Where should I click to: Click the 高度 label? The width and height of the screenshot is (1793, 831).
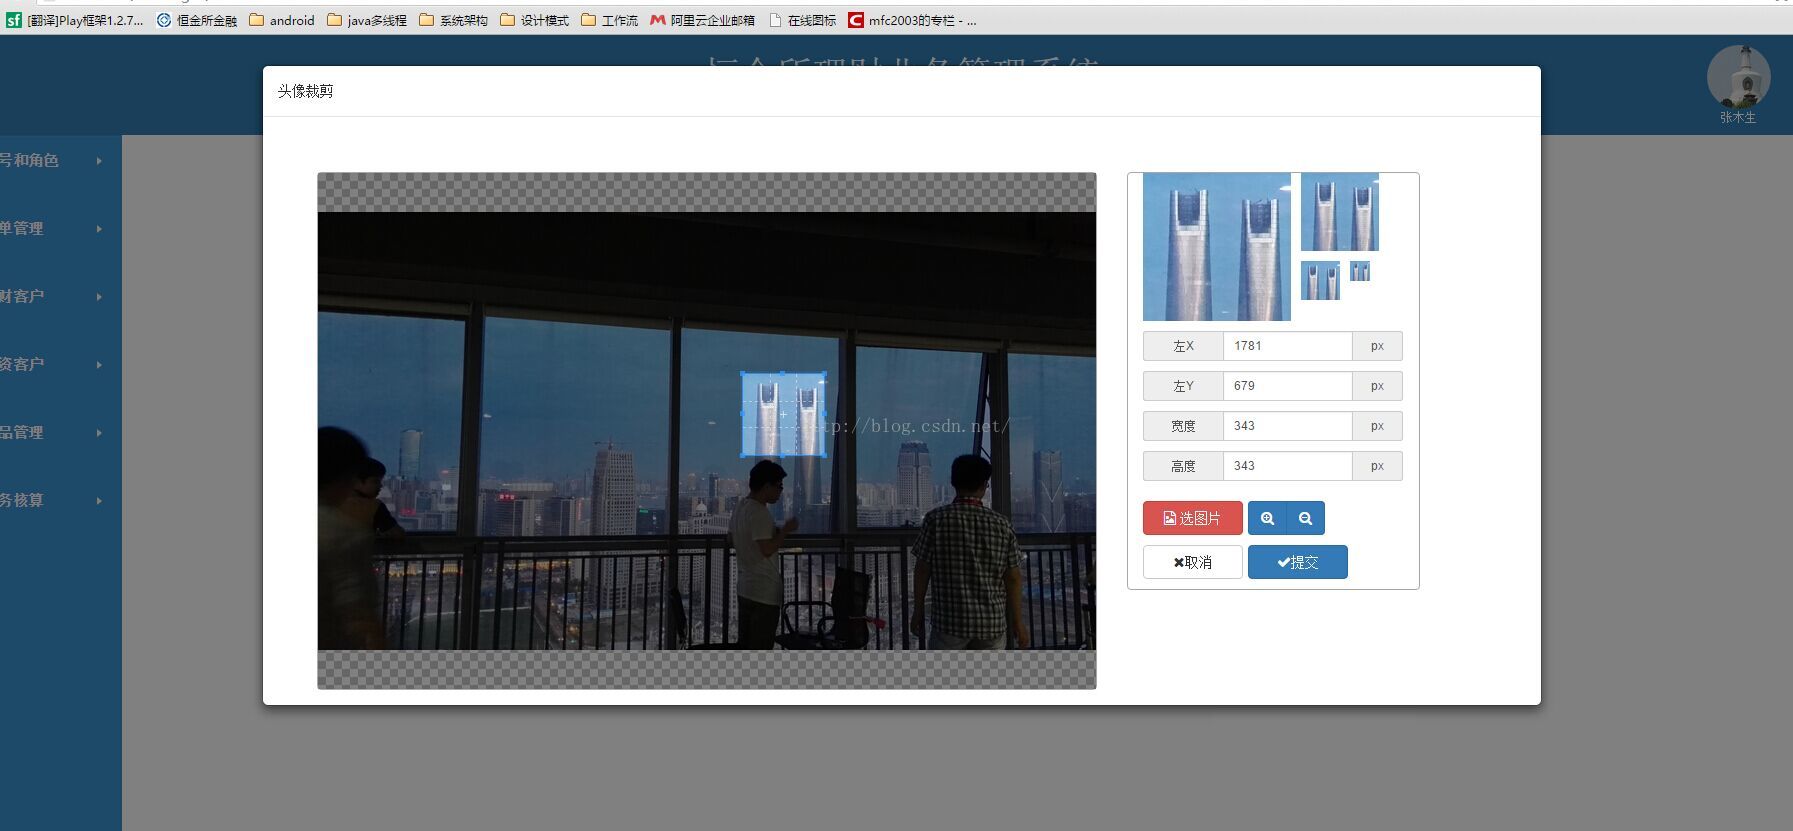click(x=1183, y=466)
